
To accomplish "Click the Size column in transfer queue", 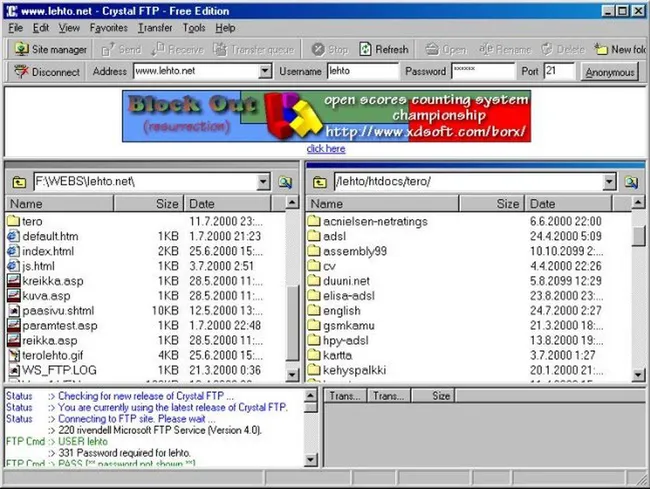I will point(433,396).
